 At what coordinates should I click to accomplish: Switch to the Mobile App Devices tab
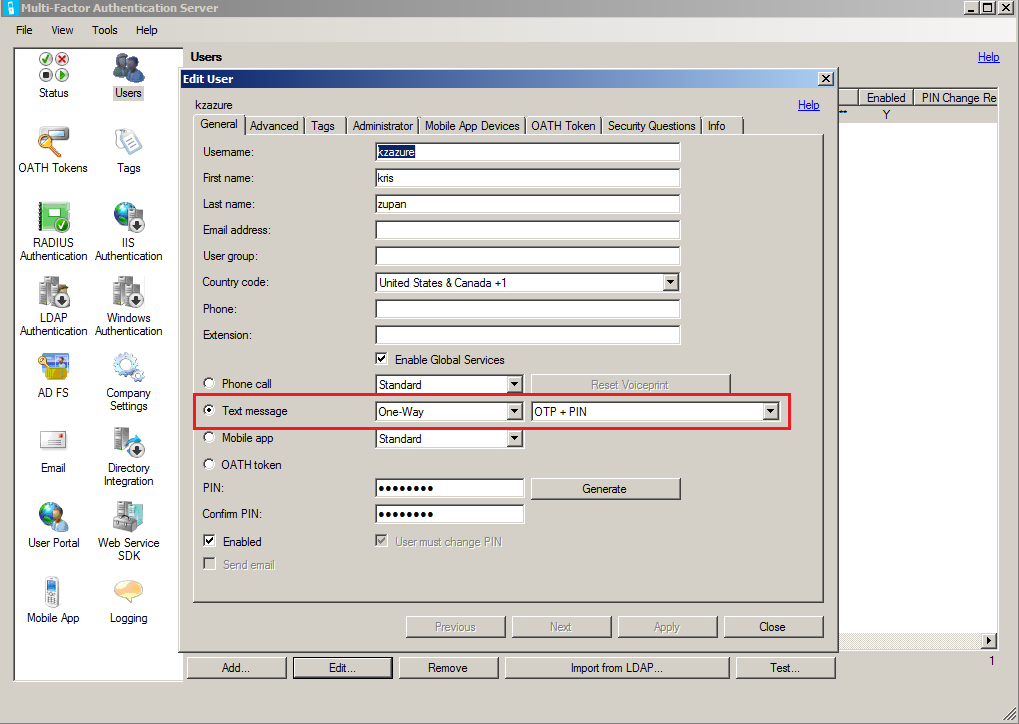pos(472,125)
